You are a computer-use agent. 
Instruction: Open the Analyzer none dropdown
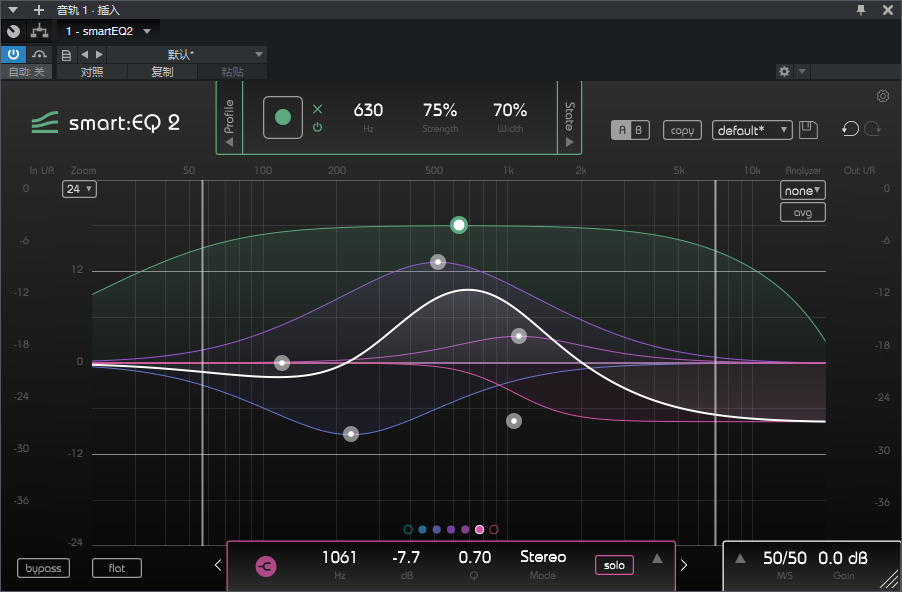coord(802,190)
